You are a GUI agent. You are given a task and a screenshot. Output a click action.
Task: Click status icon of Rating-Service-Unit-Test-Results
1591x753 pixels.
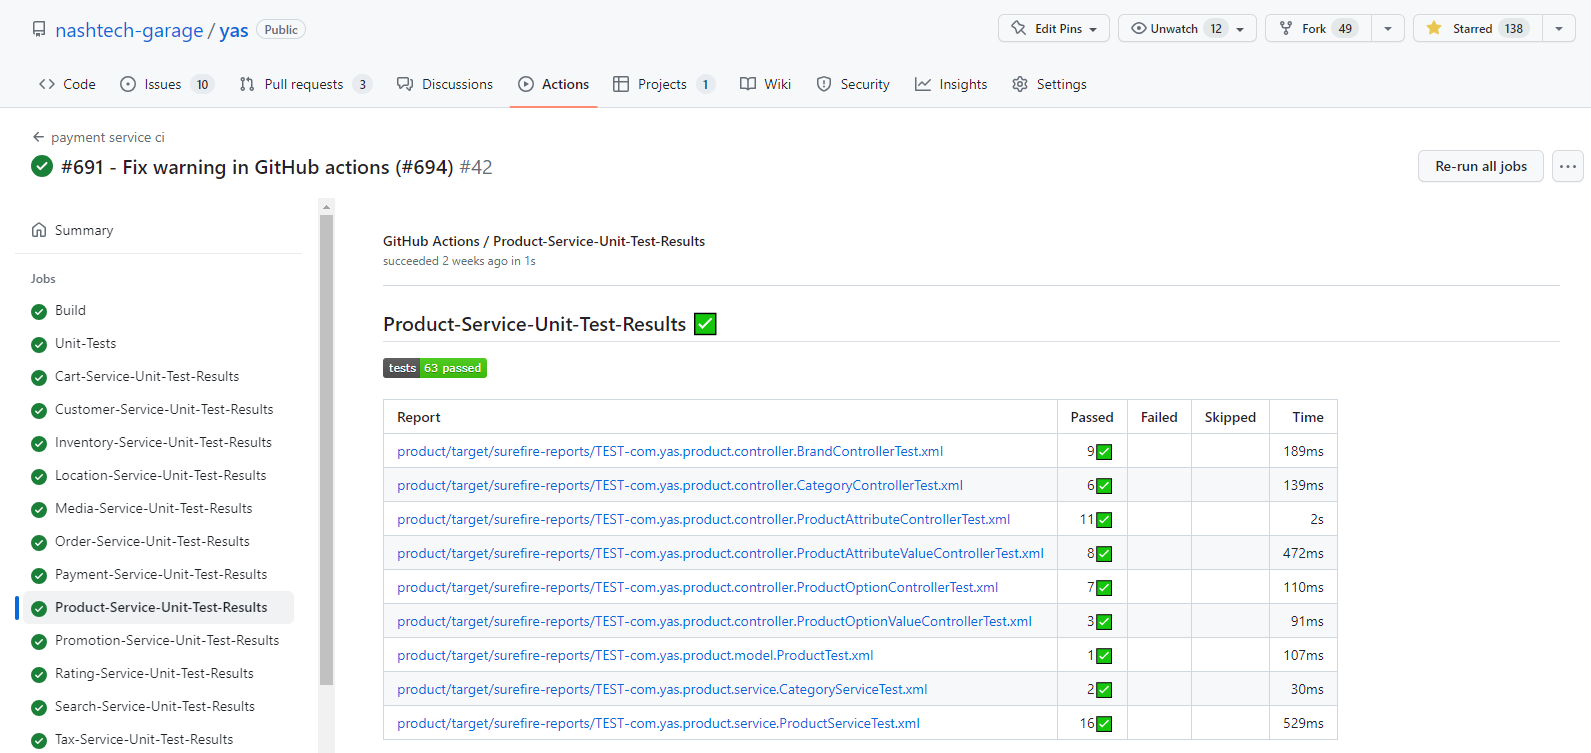click(39, 674)
